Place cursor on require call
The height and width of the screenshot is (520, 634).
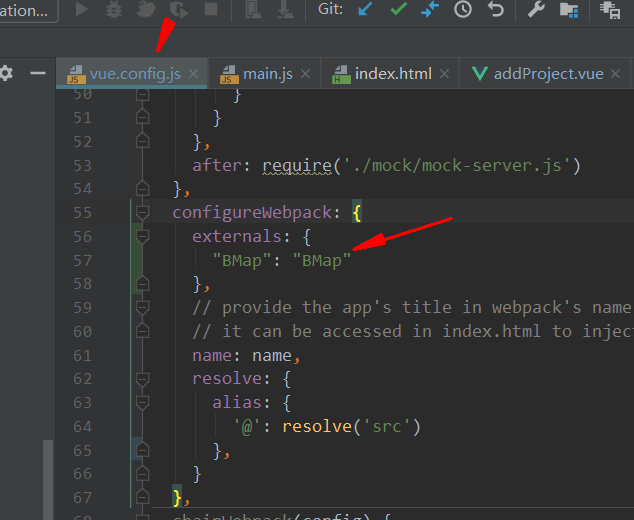coord(297,166)
